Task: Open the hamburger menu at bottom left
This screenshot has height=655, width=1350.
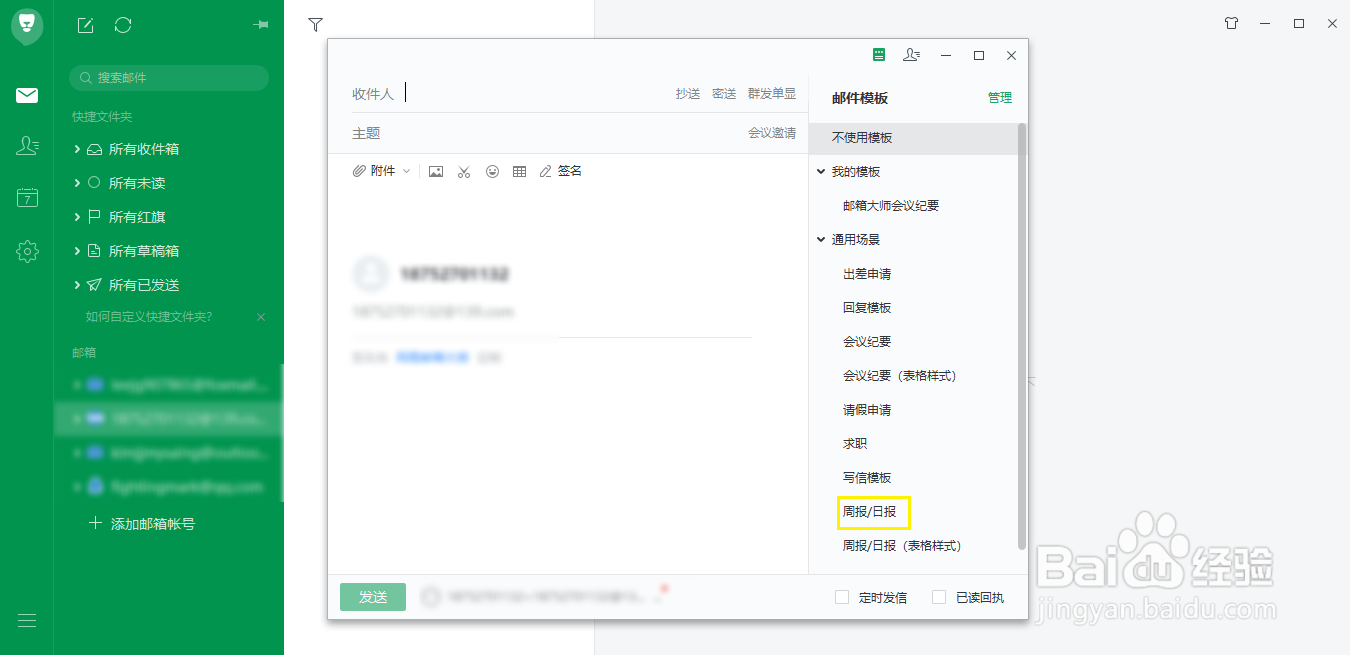Action: (26, 620)
